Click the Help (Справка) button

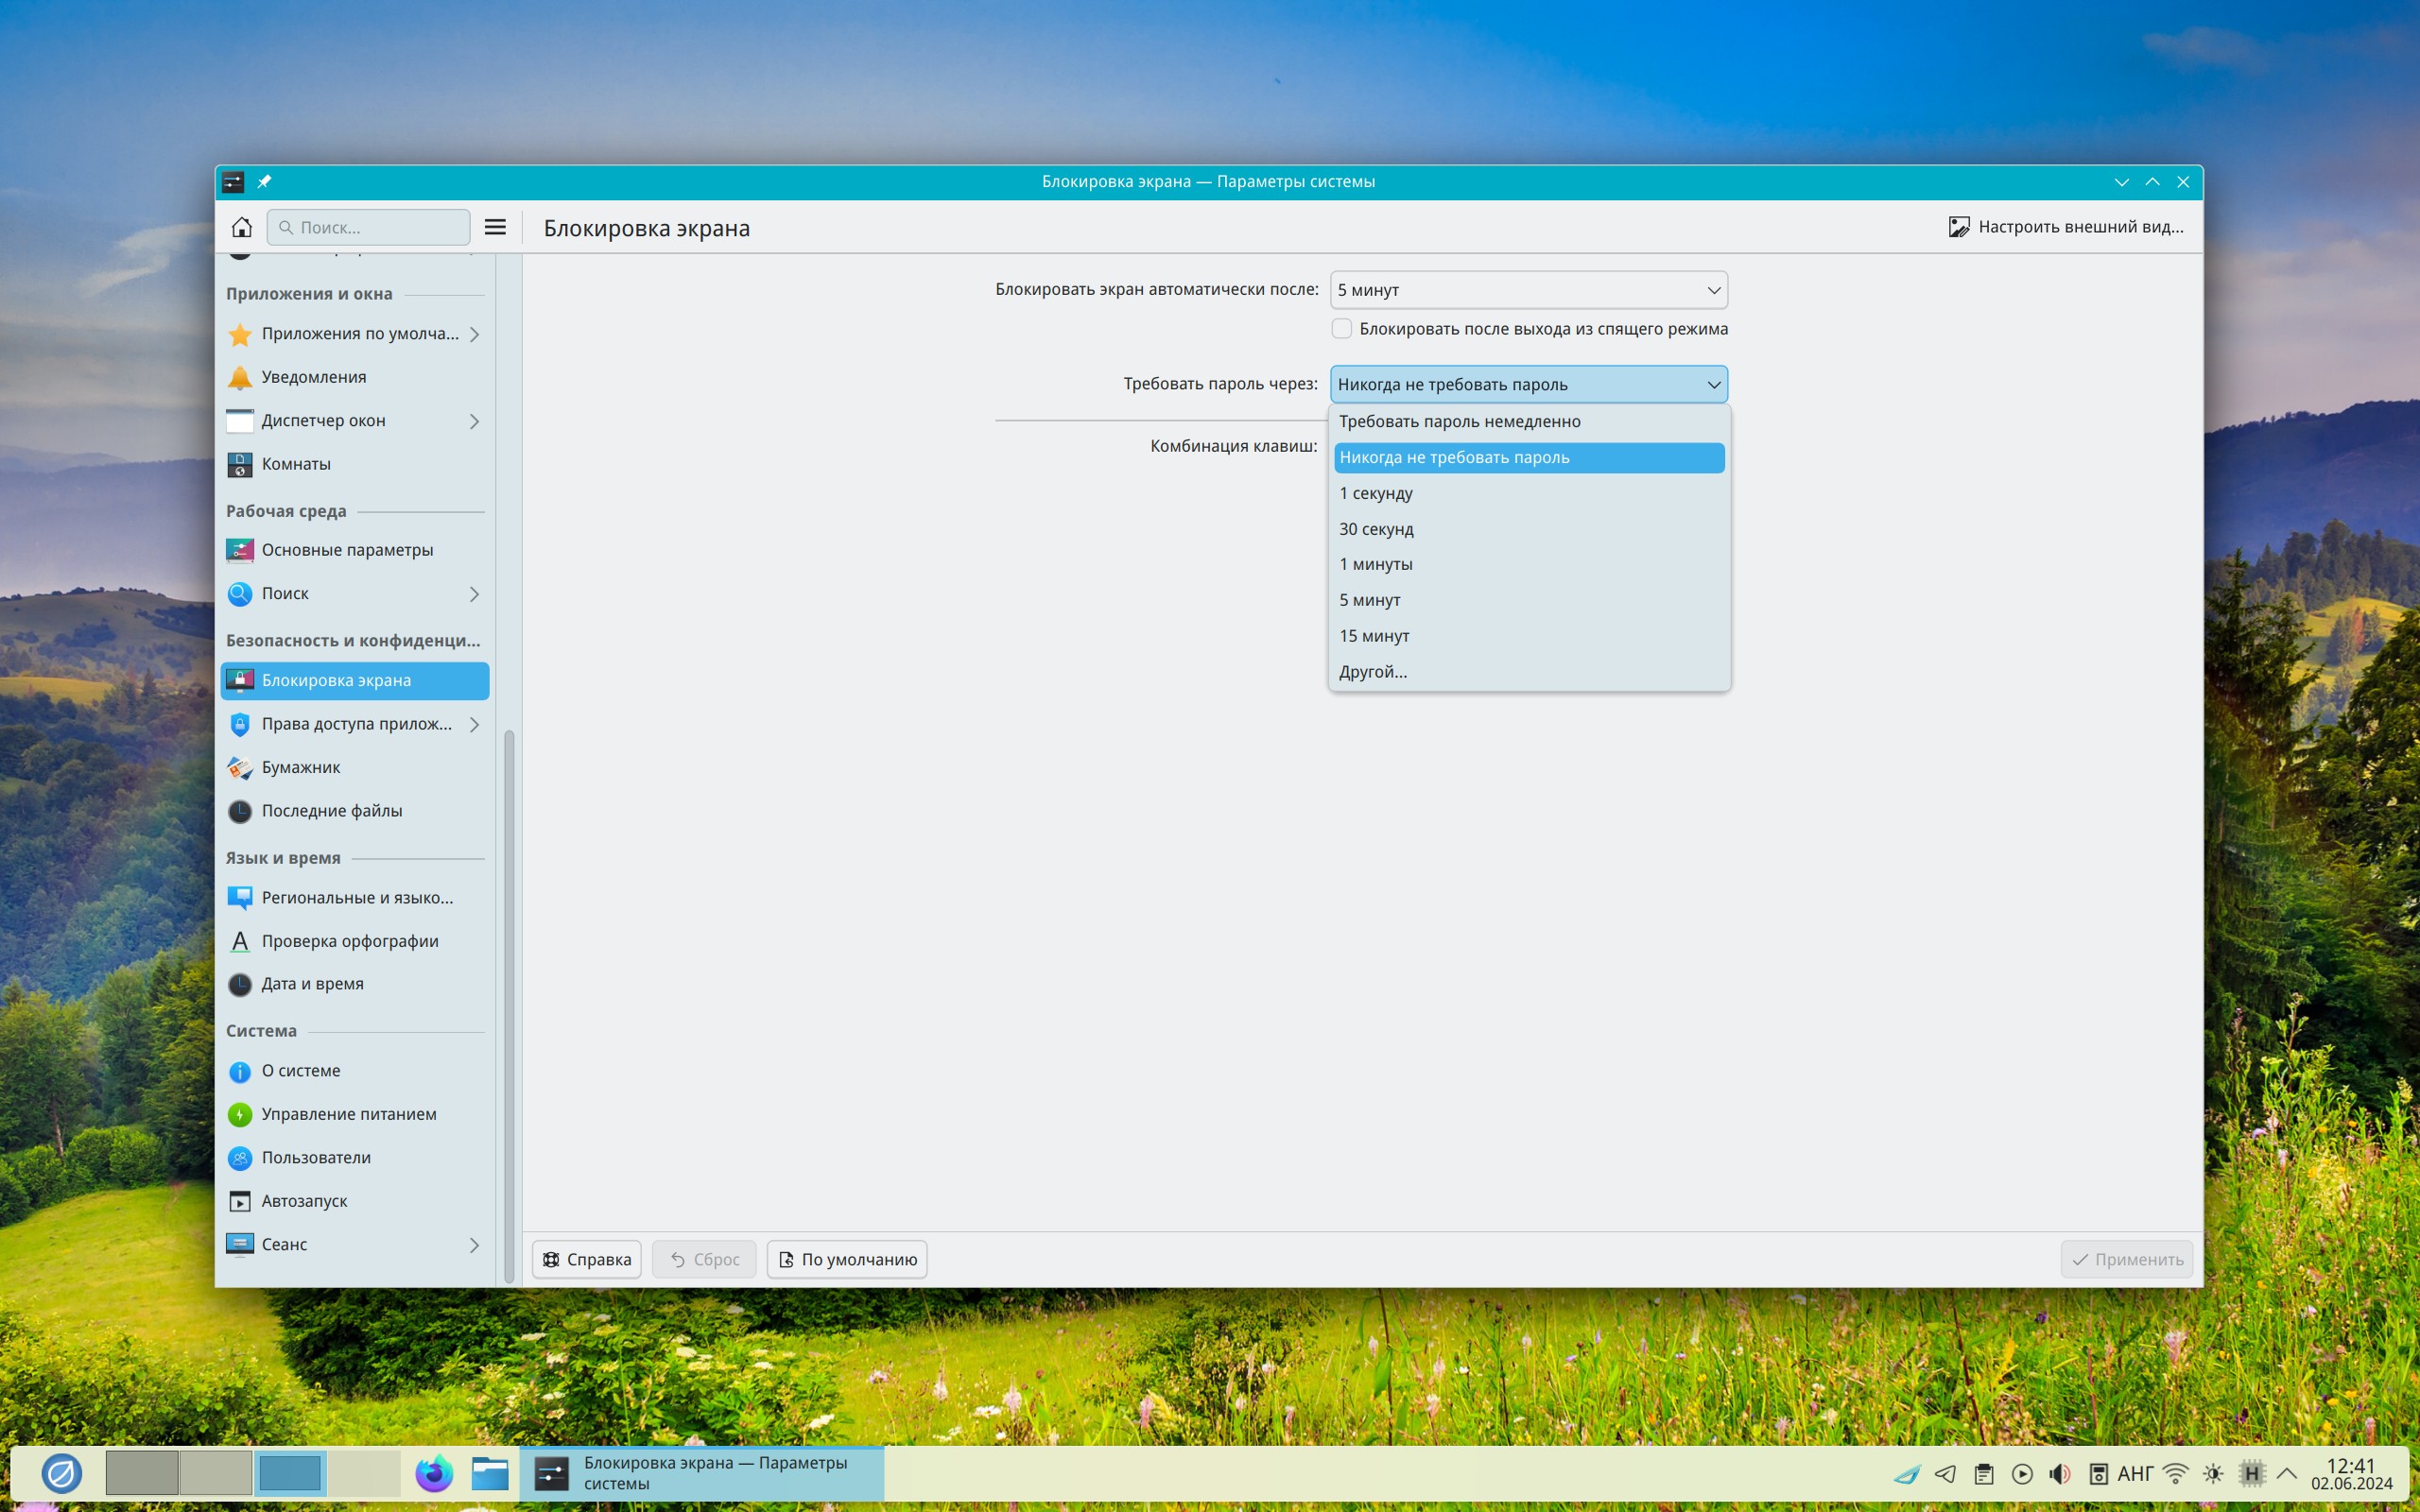point(587,1259)
